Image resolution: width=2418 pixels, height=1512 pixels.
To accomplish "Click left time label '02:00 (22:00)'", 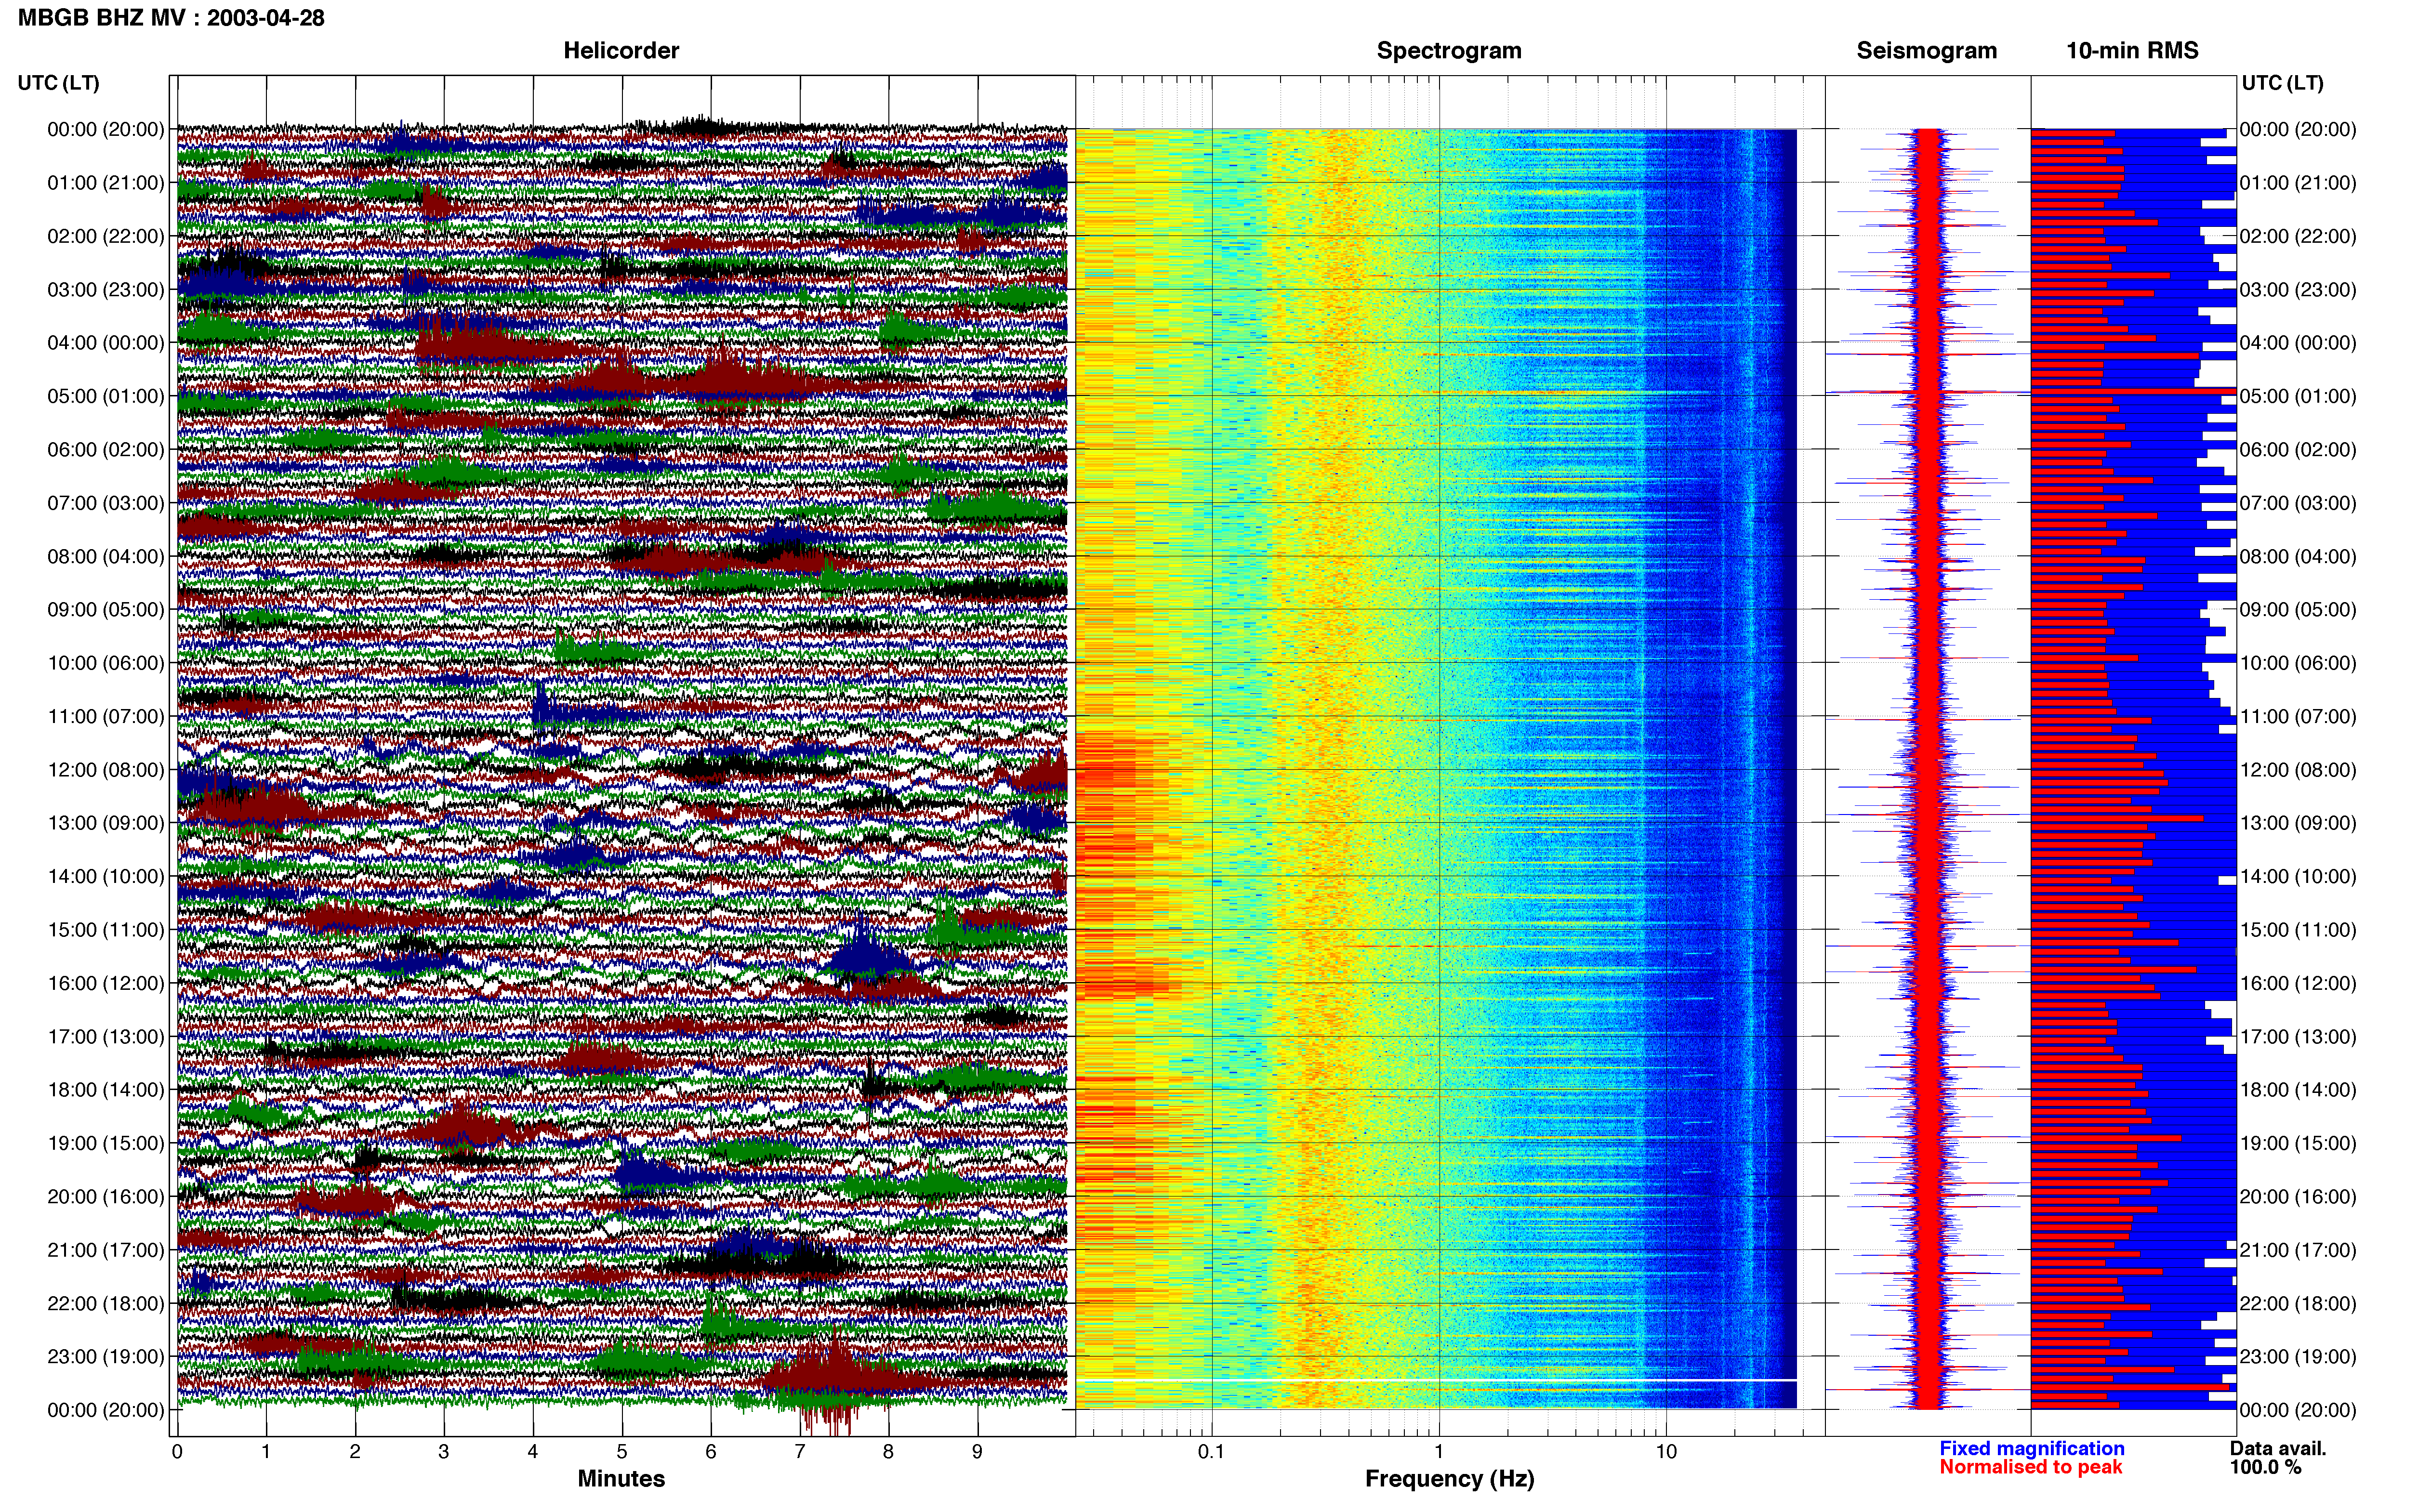I will click(x=106, y=236).
